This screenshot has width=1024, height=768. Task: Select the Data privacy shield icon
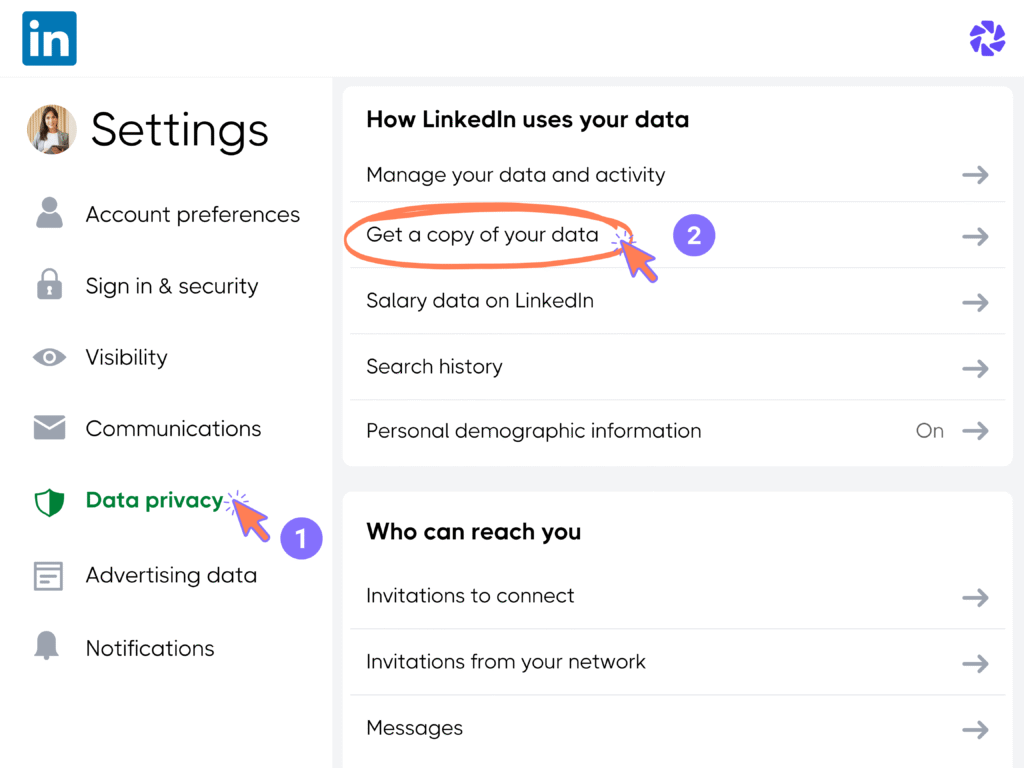click(48, 500)
